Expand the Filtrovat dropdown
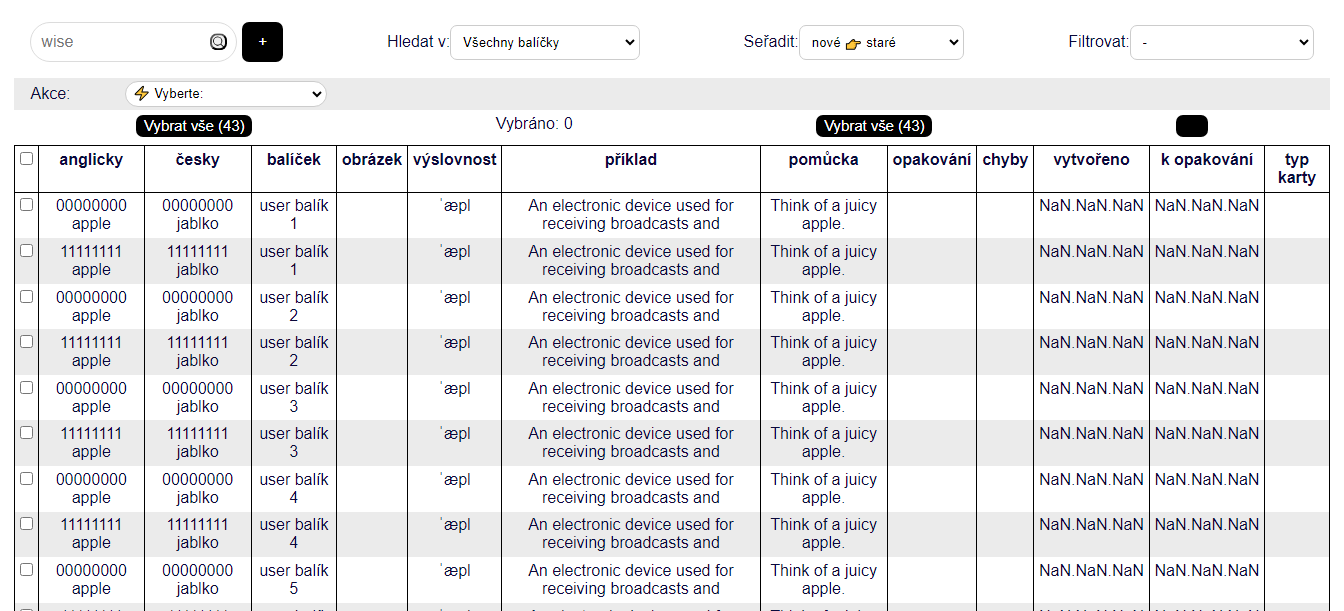 [x=1221, y=42]
